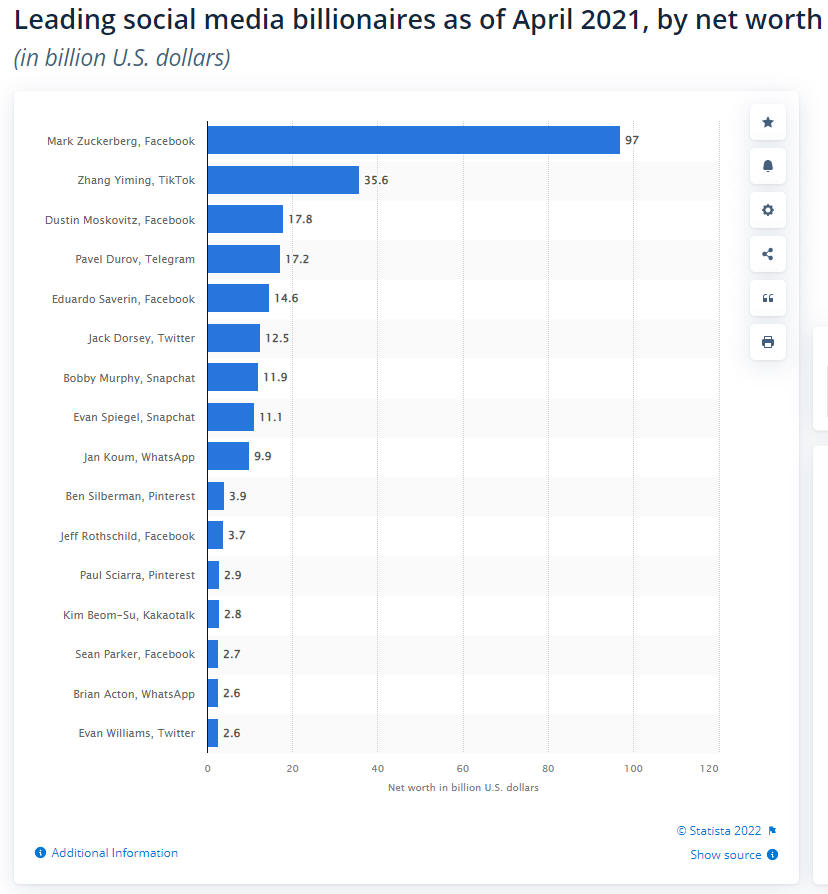
Task: Click the value 97 data label
Action: coord(632,140)
